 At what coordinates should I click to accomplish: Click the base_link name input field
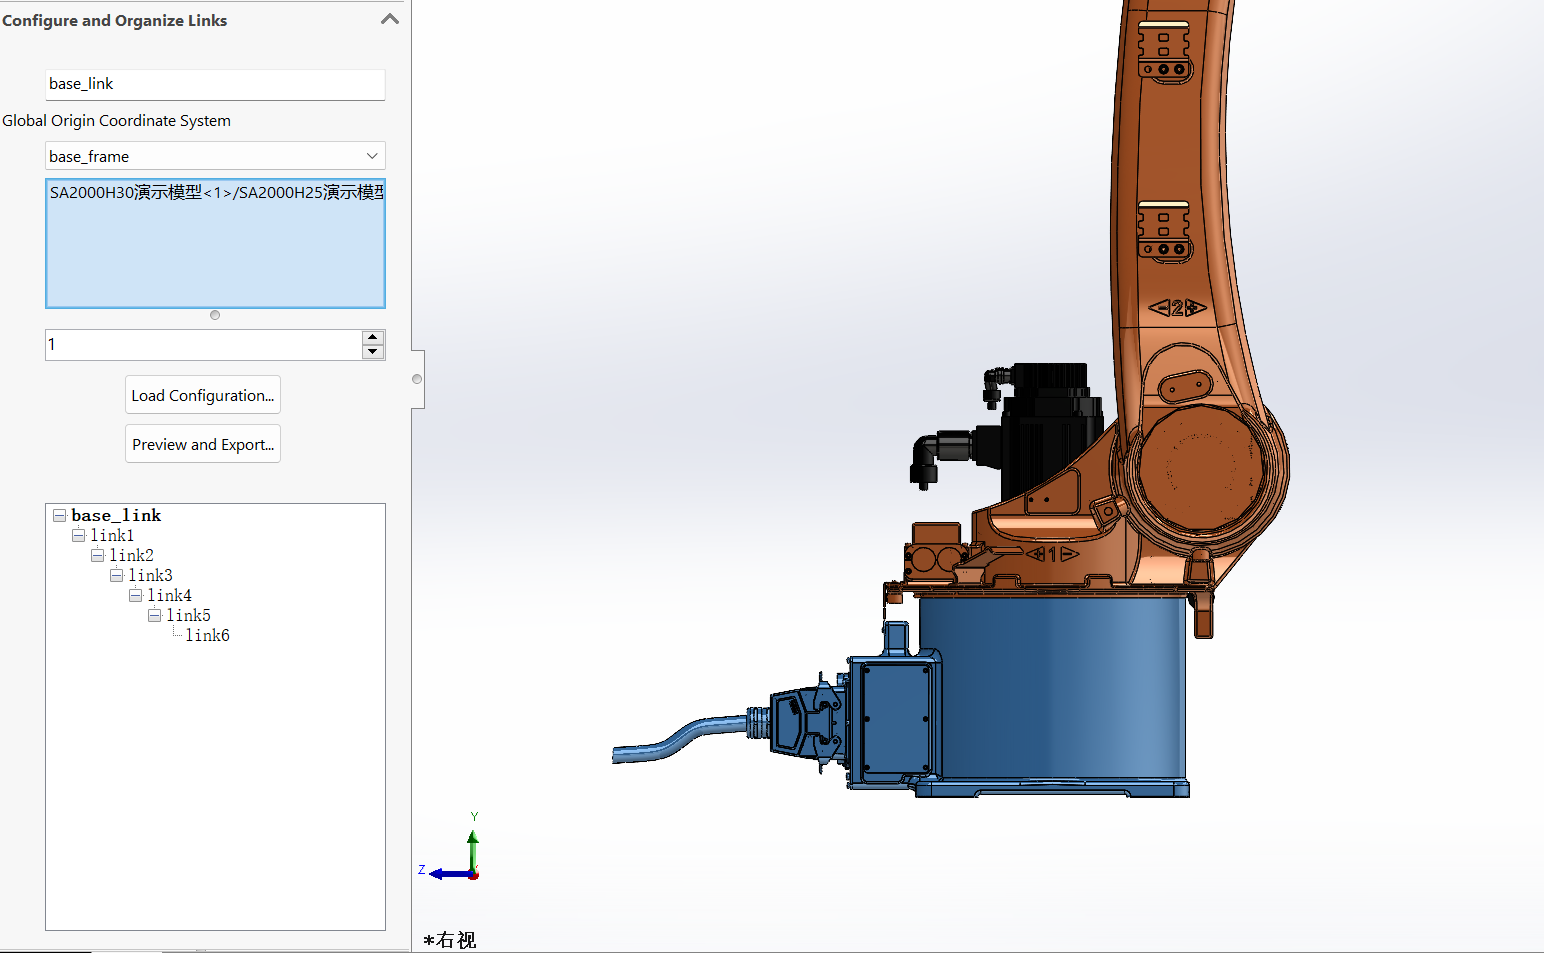point(214,84)
